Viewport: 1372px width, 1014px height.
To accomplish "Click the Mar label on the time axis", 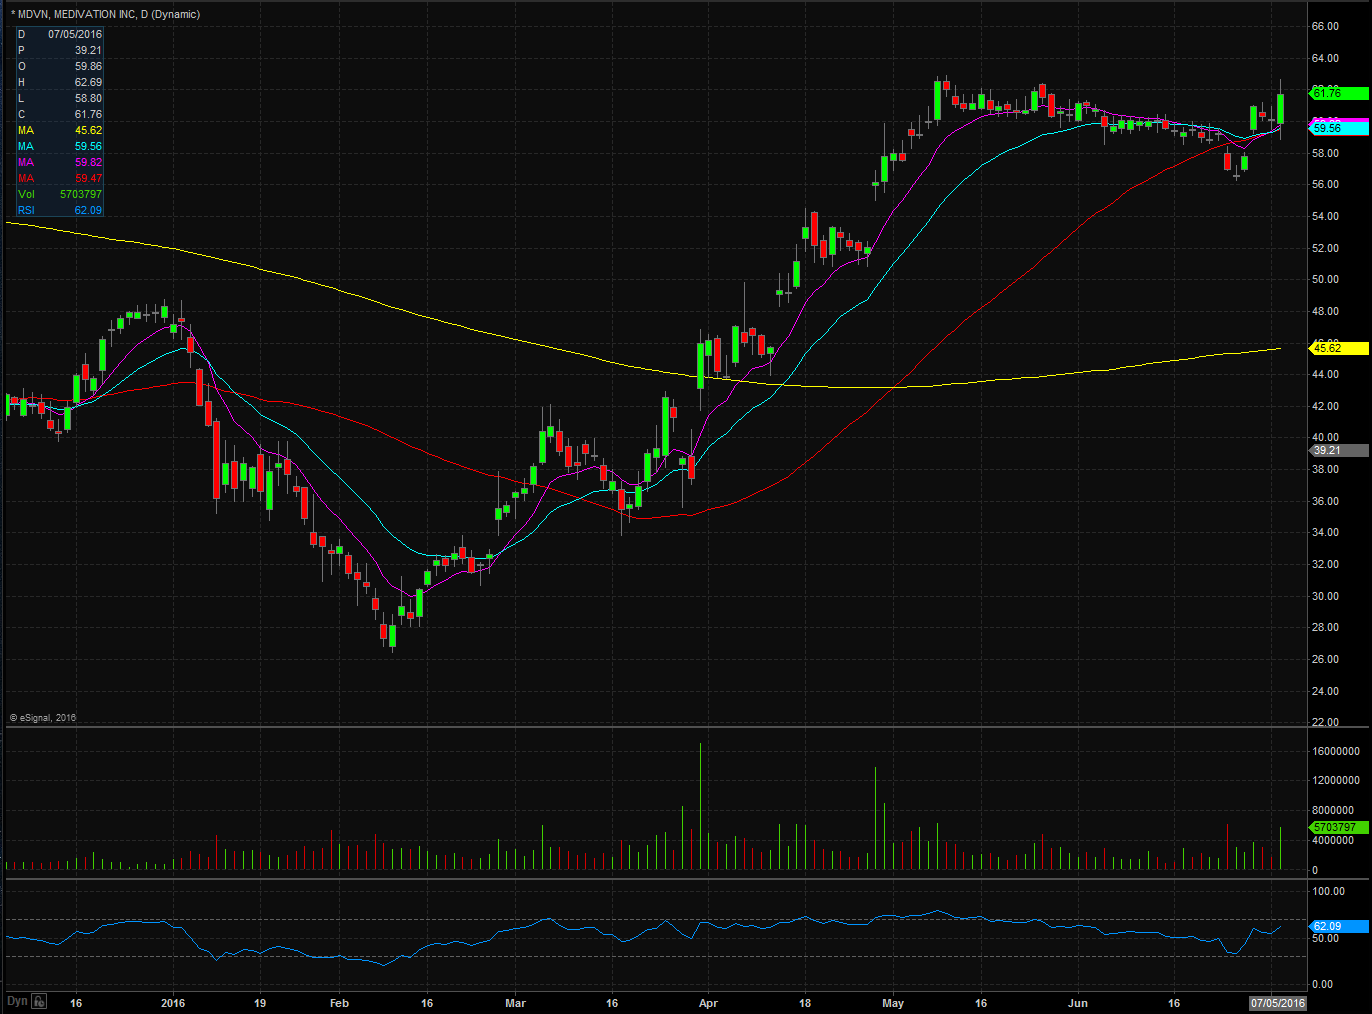I will pyautogui.click(x=515, y=1003).
